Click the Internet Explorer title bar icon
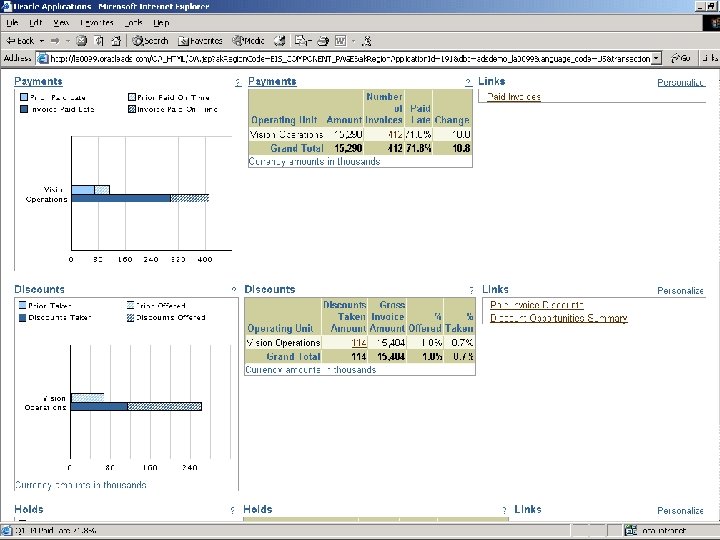The image size is (720, 540). point(6,6)
